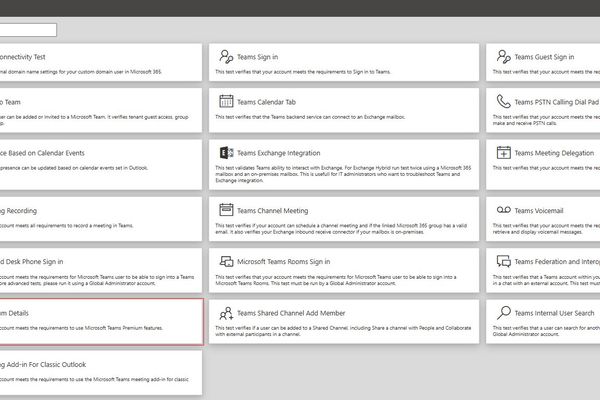Select 'Based on Calendar Events' card title
Viewport: 600px width, 400px height.
[42, 153]
